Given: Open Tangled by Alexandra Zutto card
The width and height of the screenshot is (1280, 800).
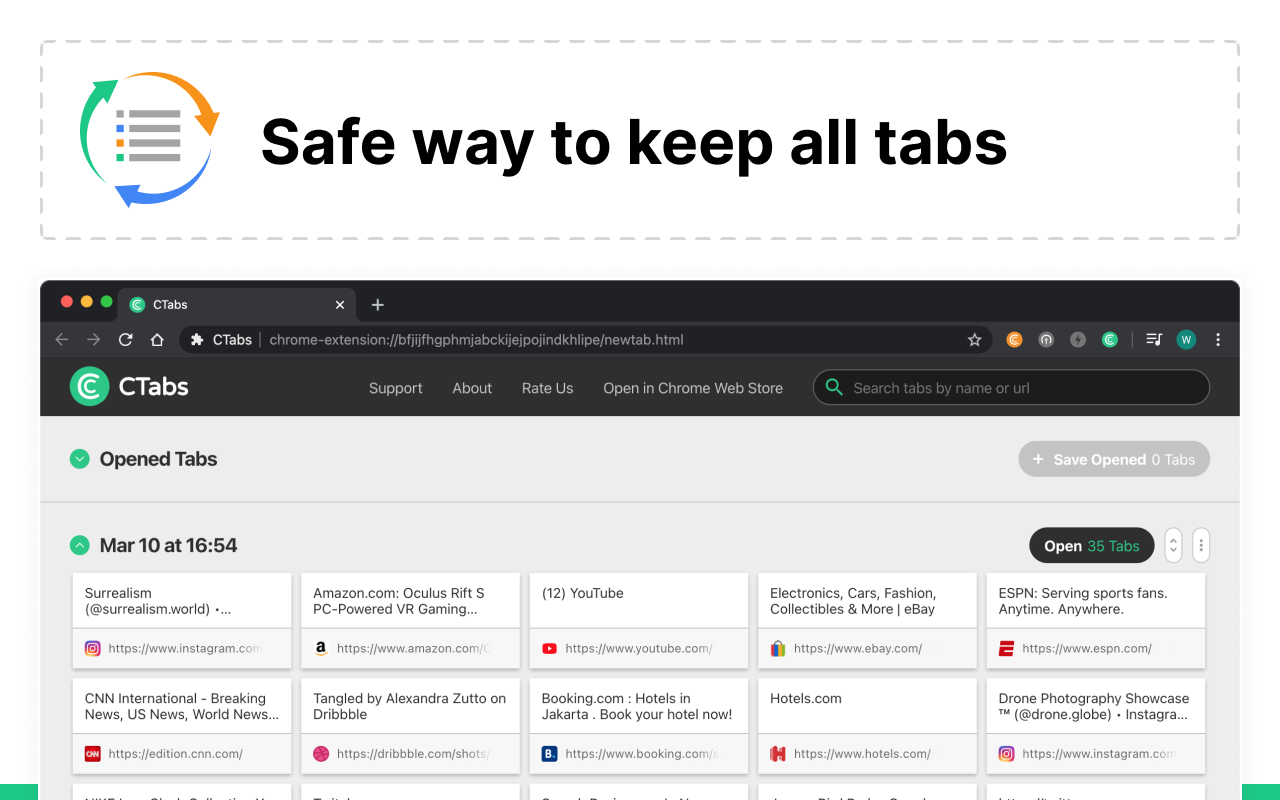Looking at the screenshot, I should click(x=410, y=726).
